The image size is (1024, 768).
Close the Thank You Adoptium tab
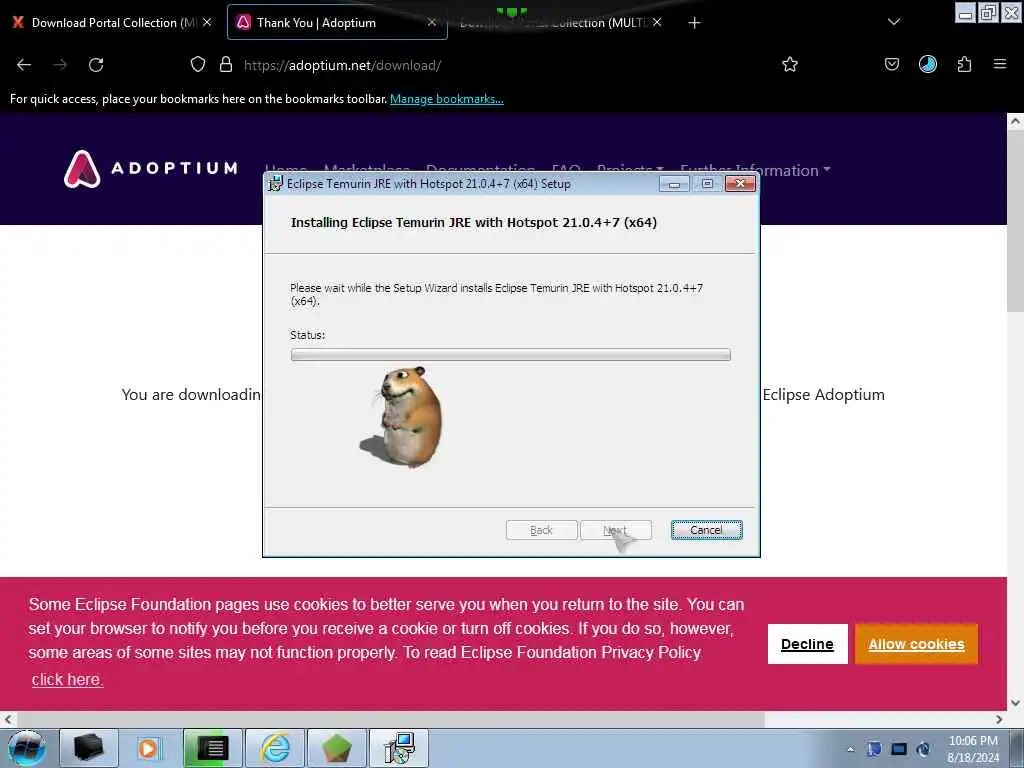click(432, 22)
